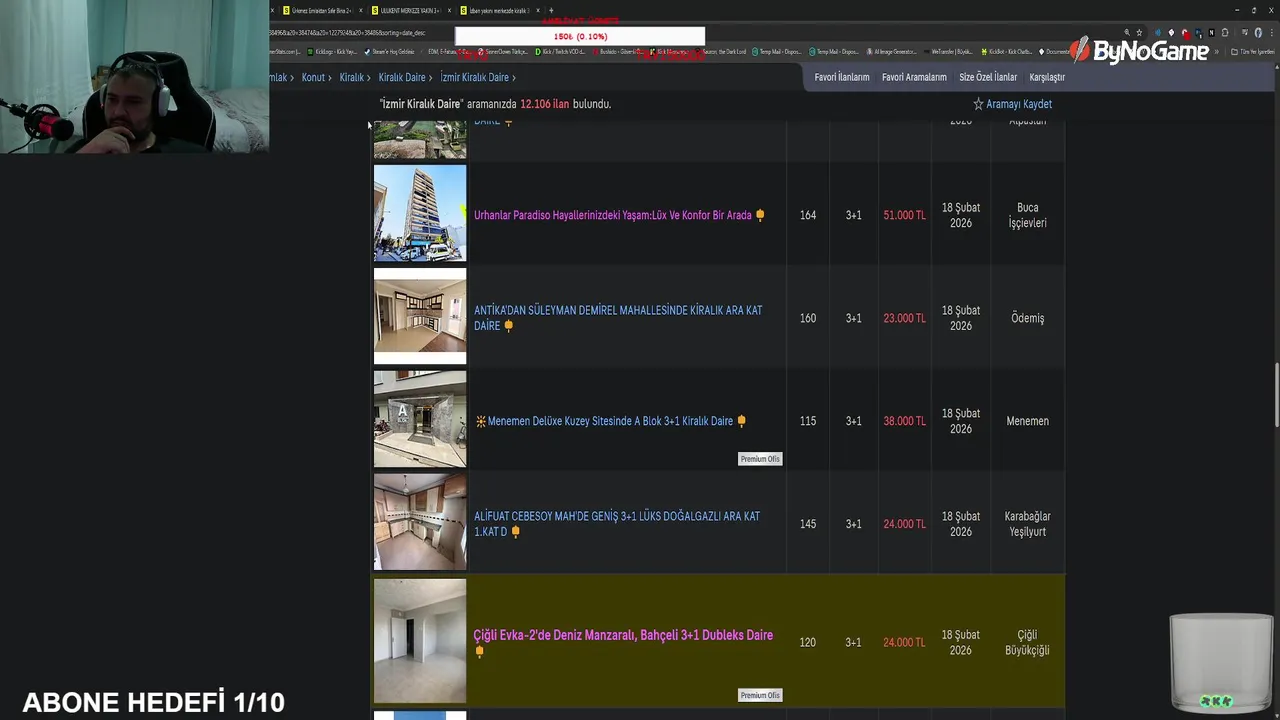
Task: Click Urhanlar Paradiso building thumbnail
Action: [420, 213]
